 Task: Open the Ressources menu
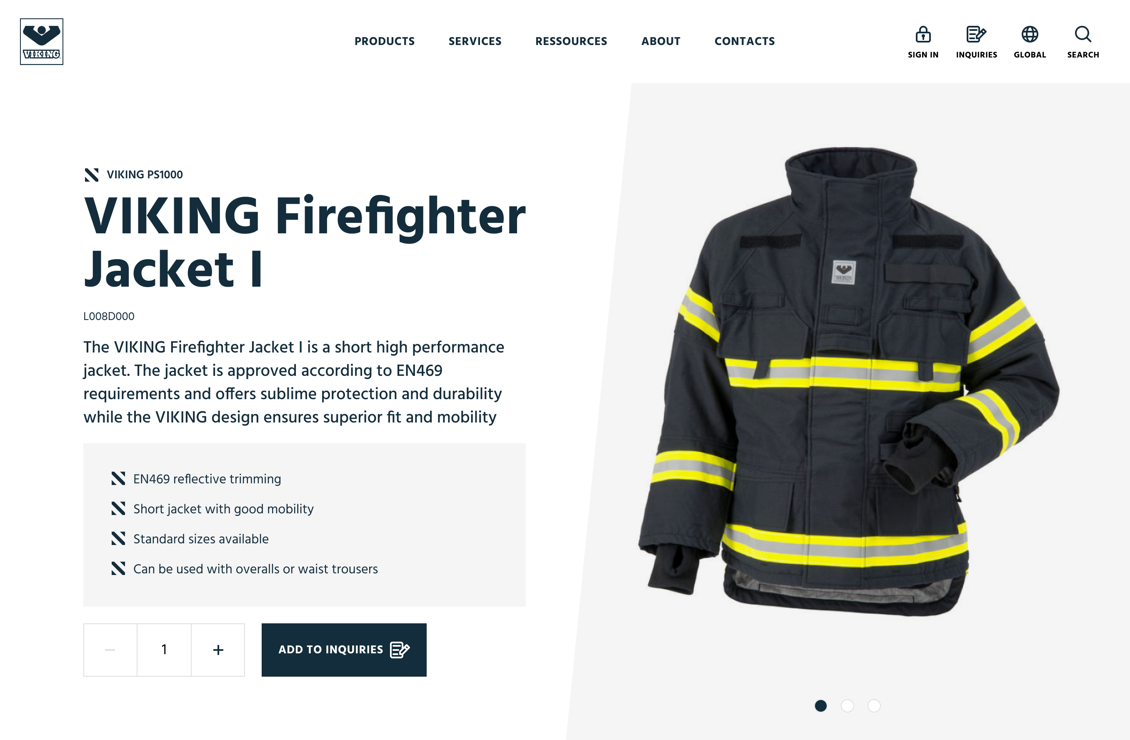tap(571, 41)
